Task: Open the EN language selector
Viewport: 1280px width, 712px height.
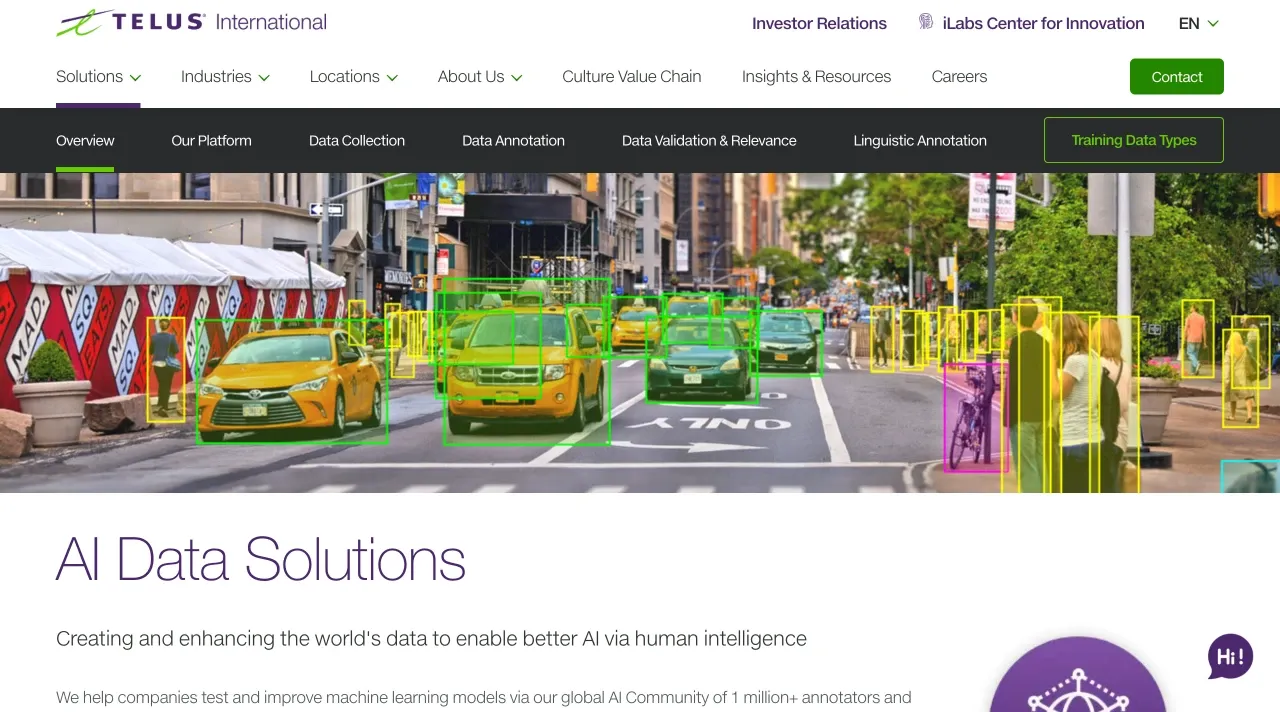Action: click(1198, 23)
